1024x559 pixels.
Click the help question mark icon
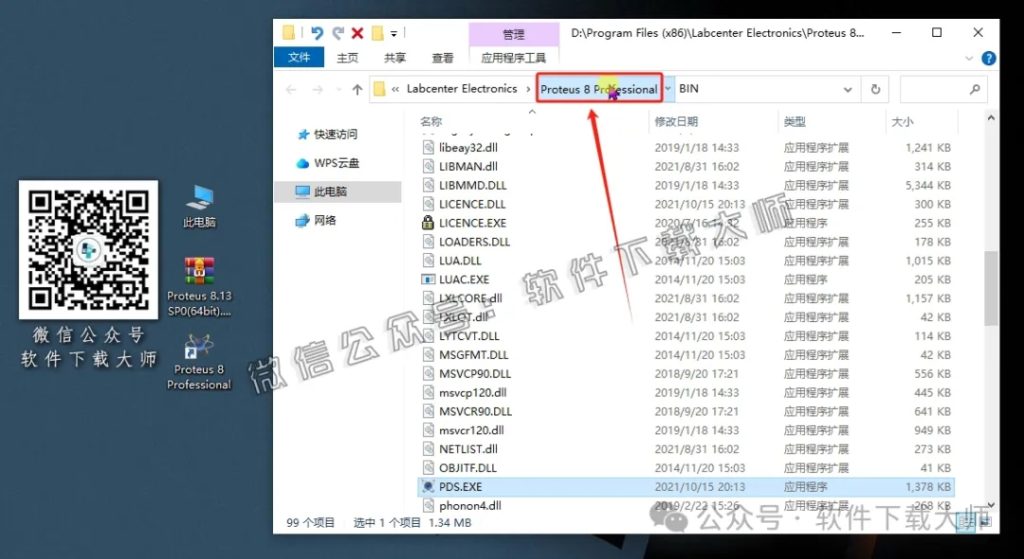[989, 58]
